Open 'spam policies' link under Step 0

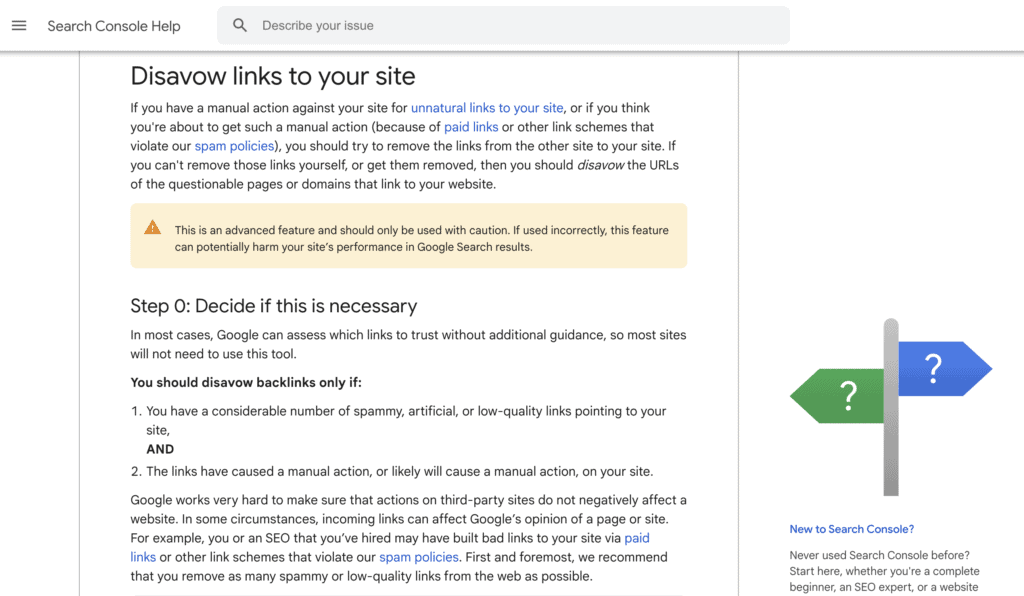click(418, 557)
